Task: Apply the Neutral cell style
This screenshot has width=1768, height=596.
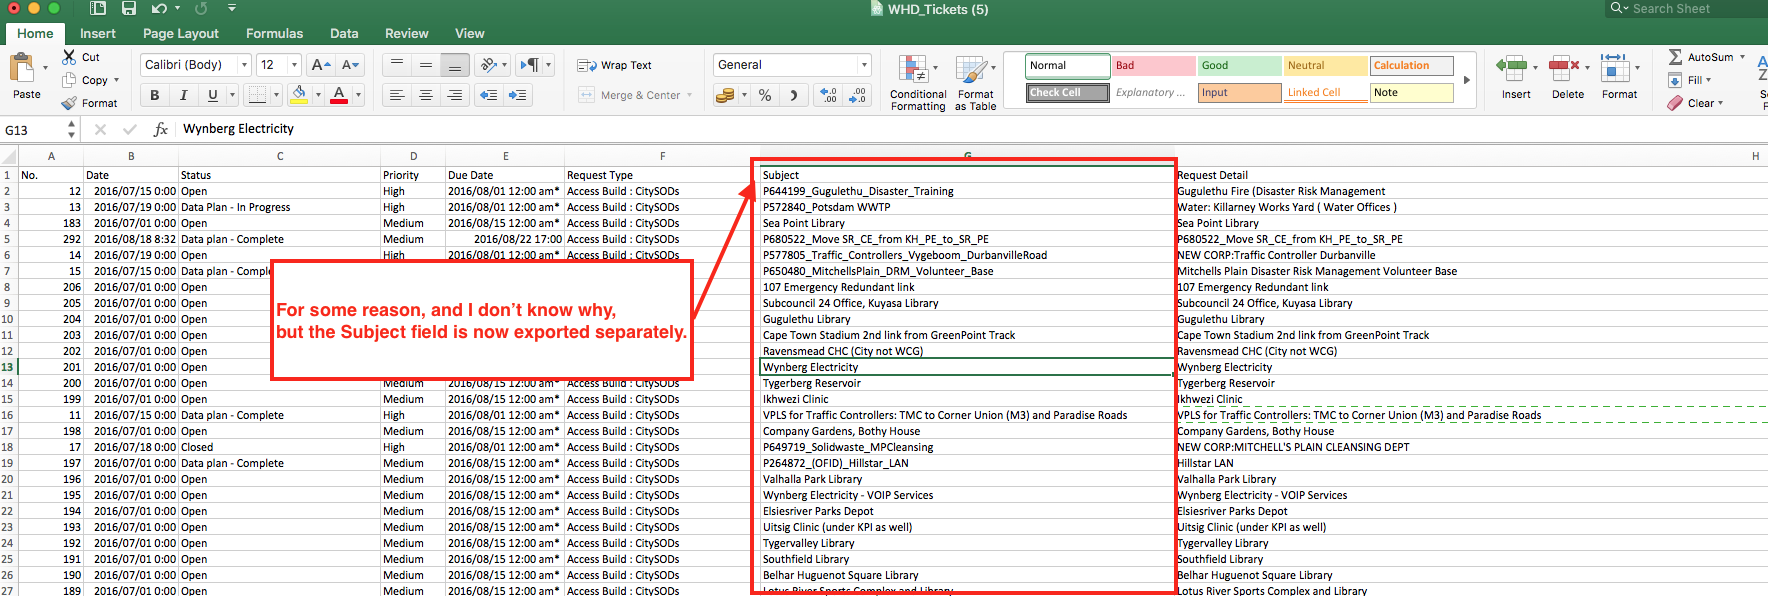Action: [x=1326, y=65]
